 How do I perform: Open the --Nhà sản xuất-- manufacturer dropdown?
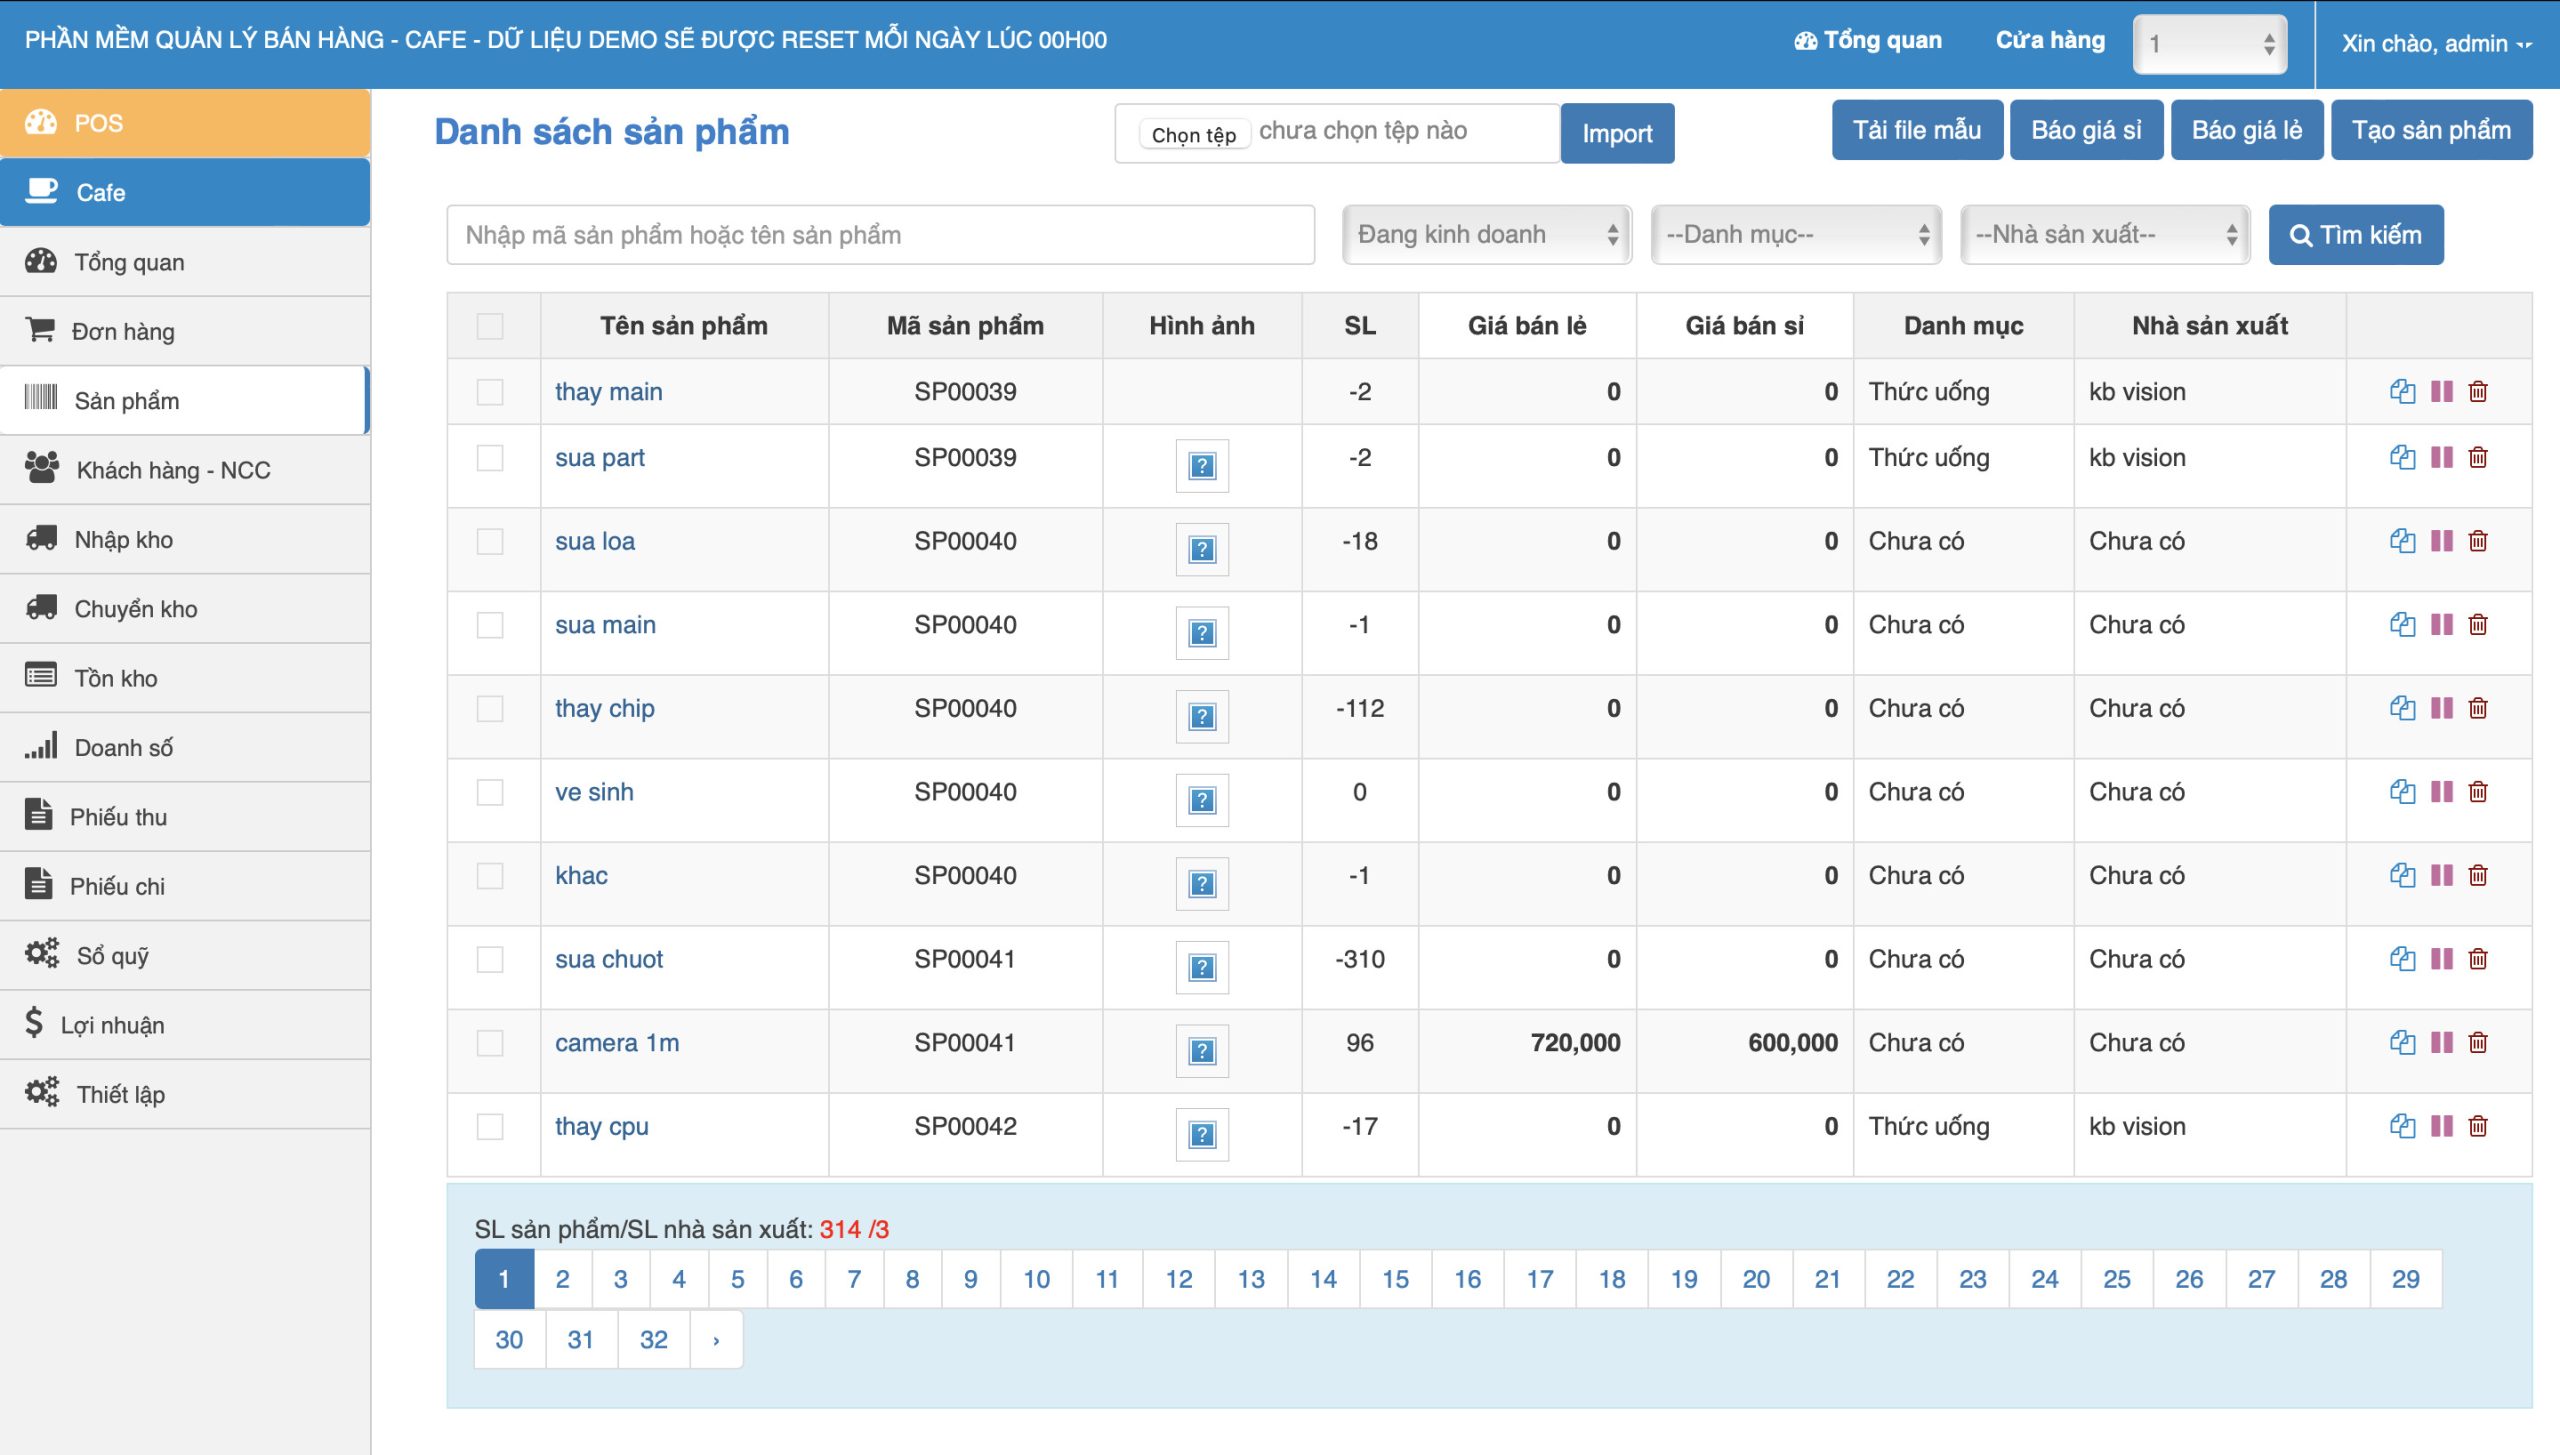coord(2104,235)
